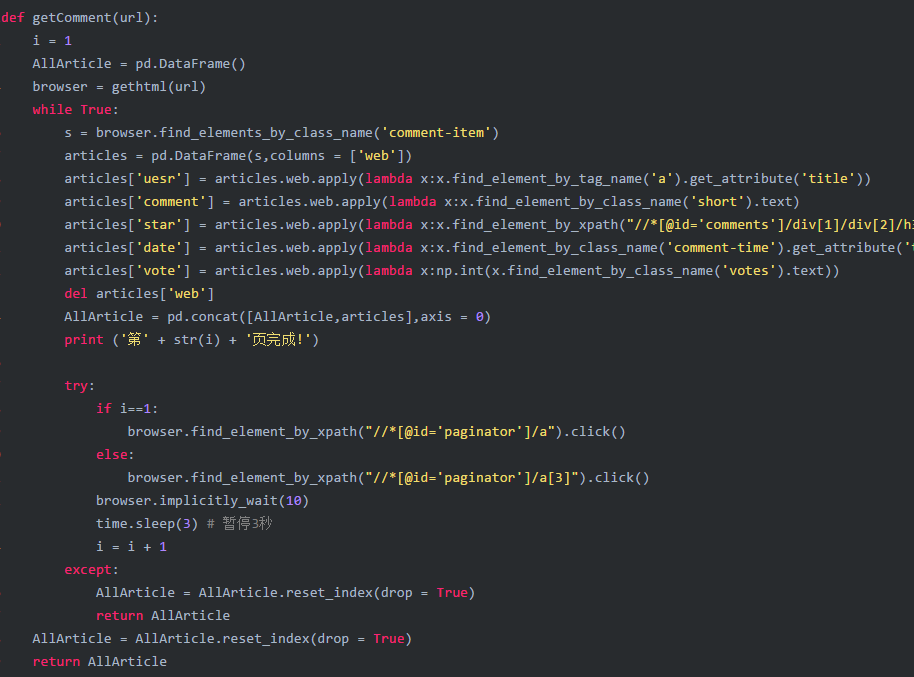
Task: Click the 'pd.DataFrame()' call on the AllArticle line
Action: coord(190,64)
